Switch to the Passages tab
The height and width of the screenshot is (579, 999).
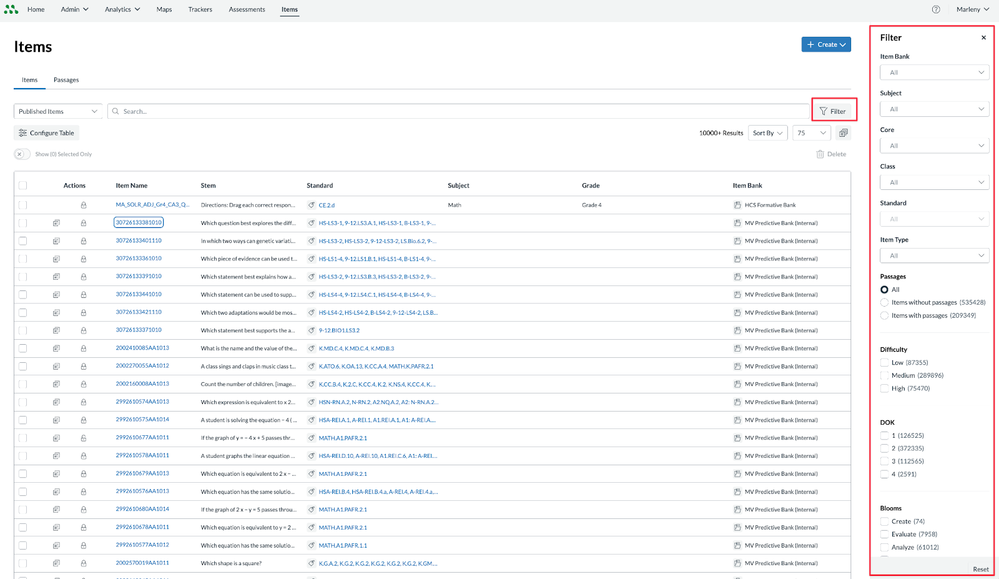66,80
